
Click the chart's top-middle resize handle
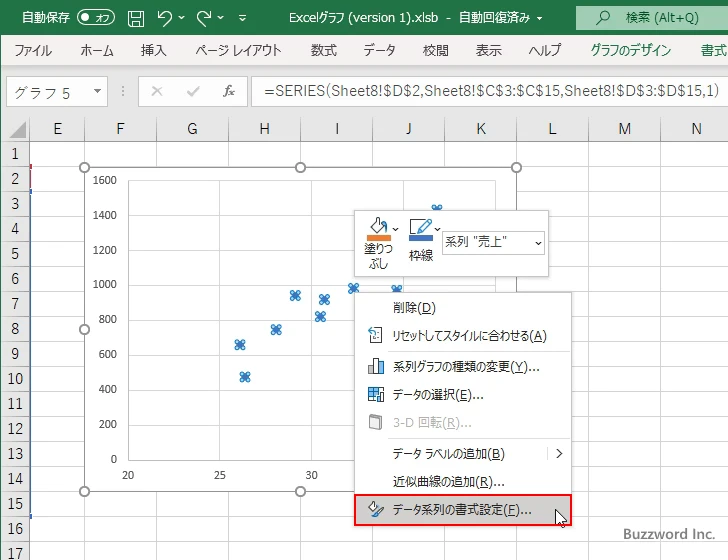tap(300, 168)
